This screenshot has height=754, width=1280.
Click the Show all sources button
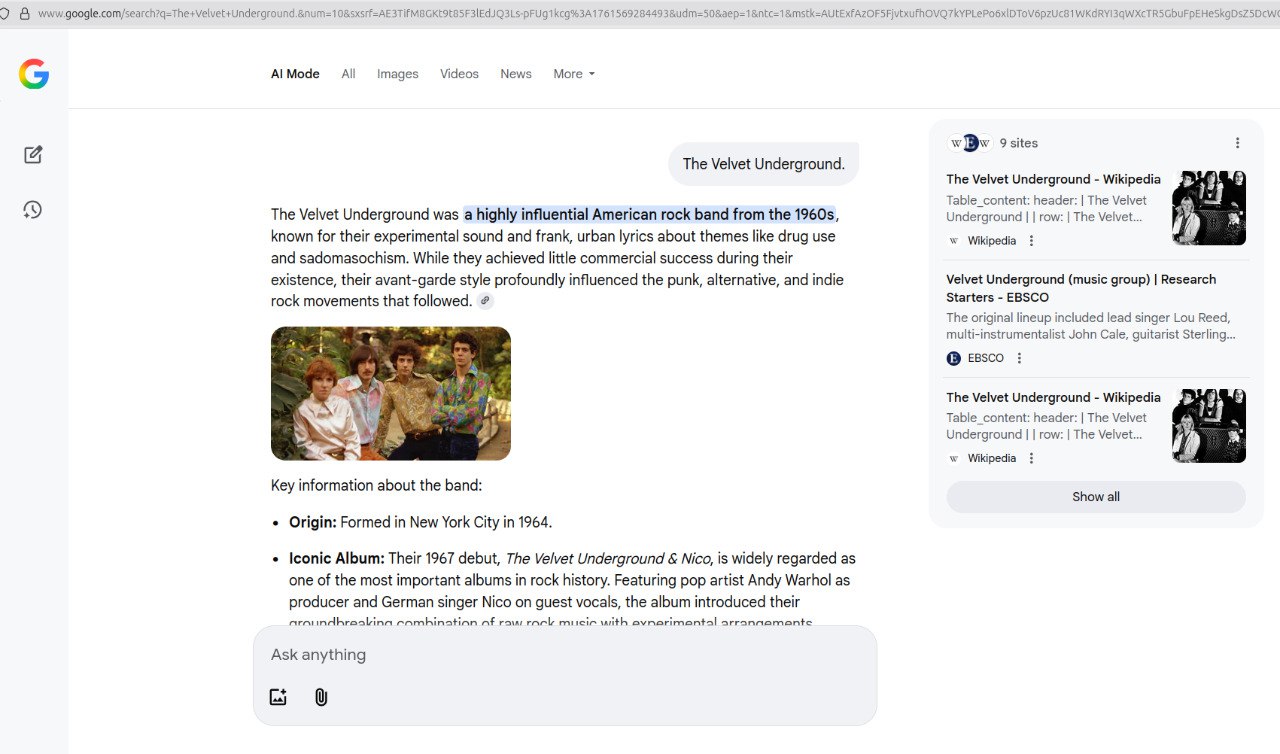click(x=1095, y=497)
